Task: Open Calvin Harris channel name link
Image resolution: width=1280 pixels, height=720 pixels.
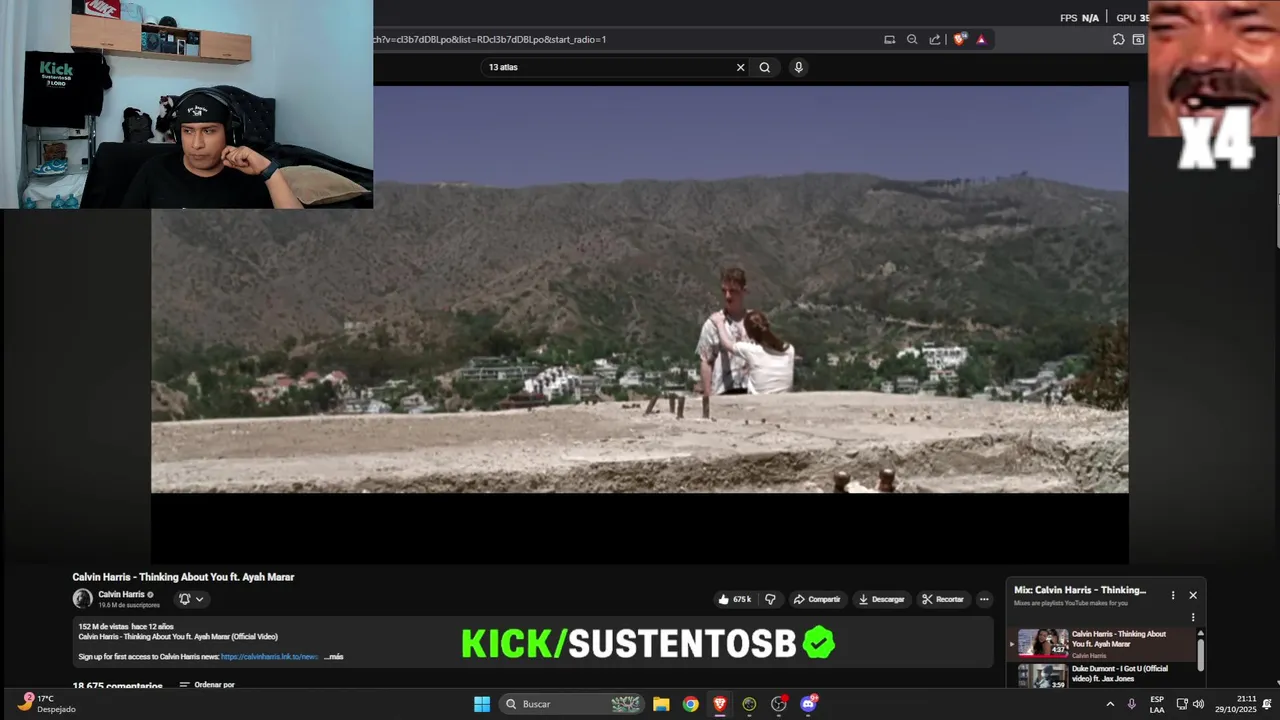Action: coord(121,594)
